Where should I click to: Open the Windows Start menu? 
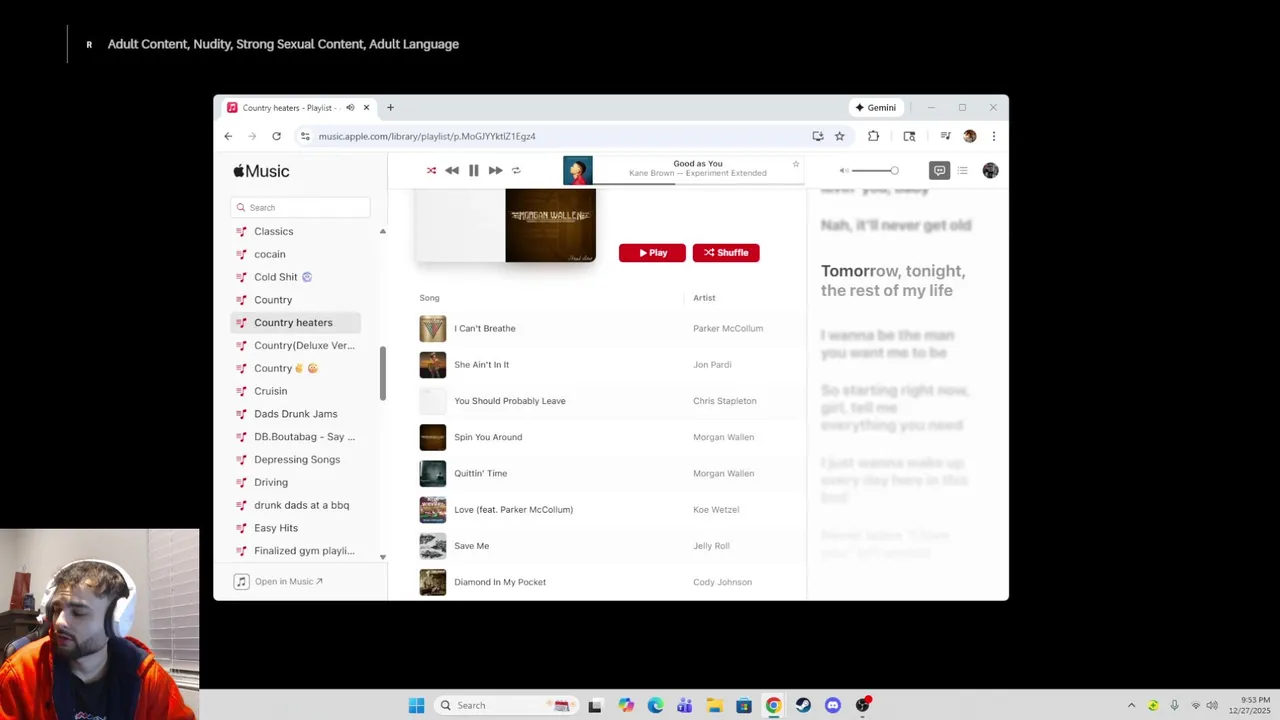click(x=416, y=705)
